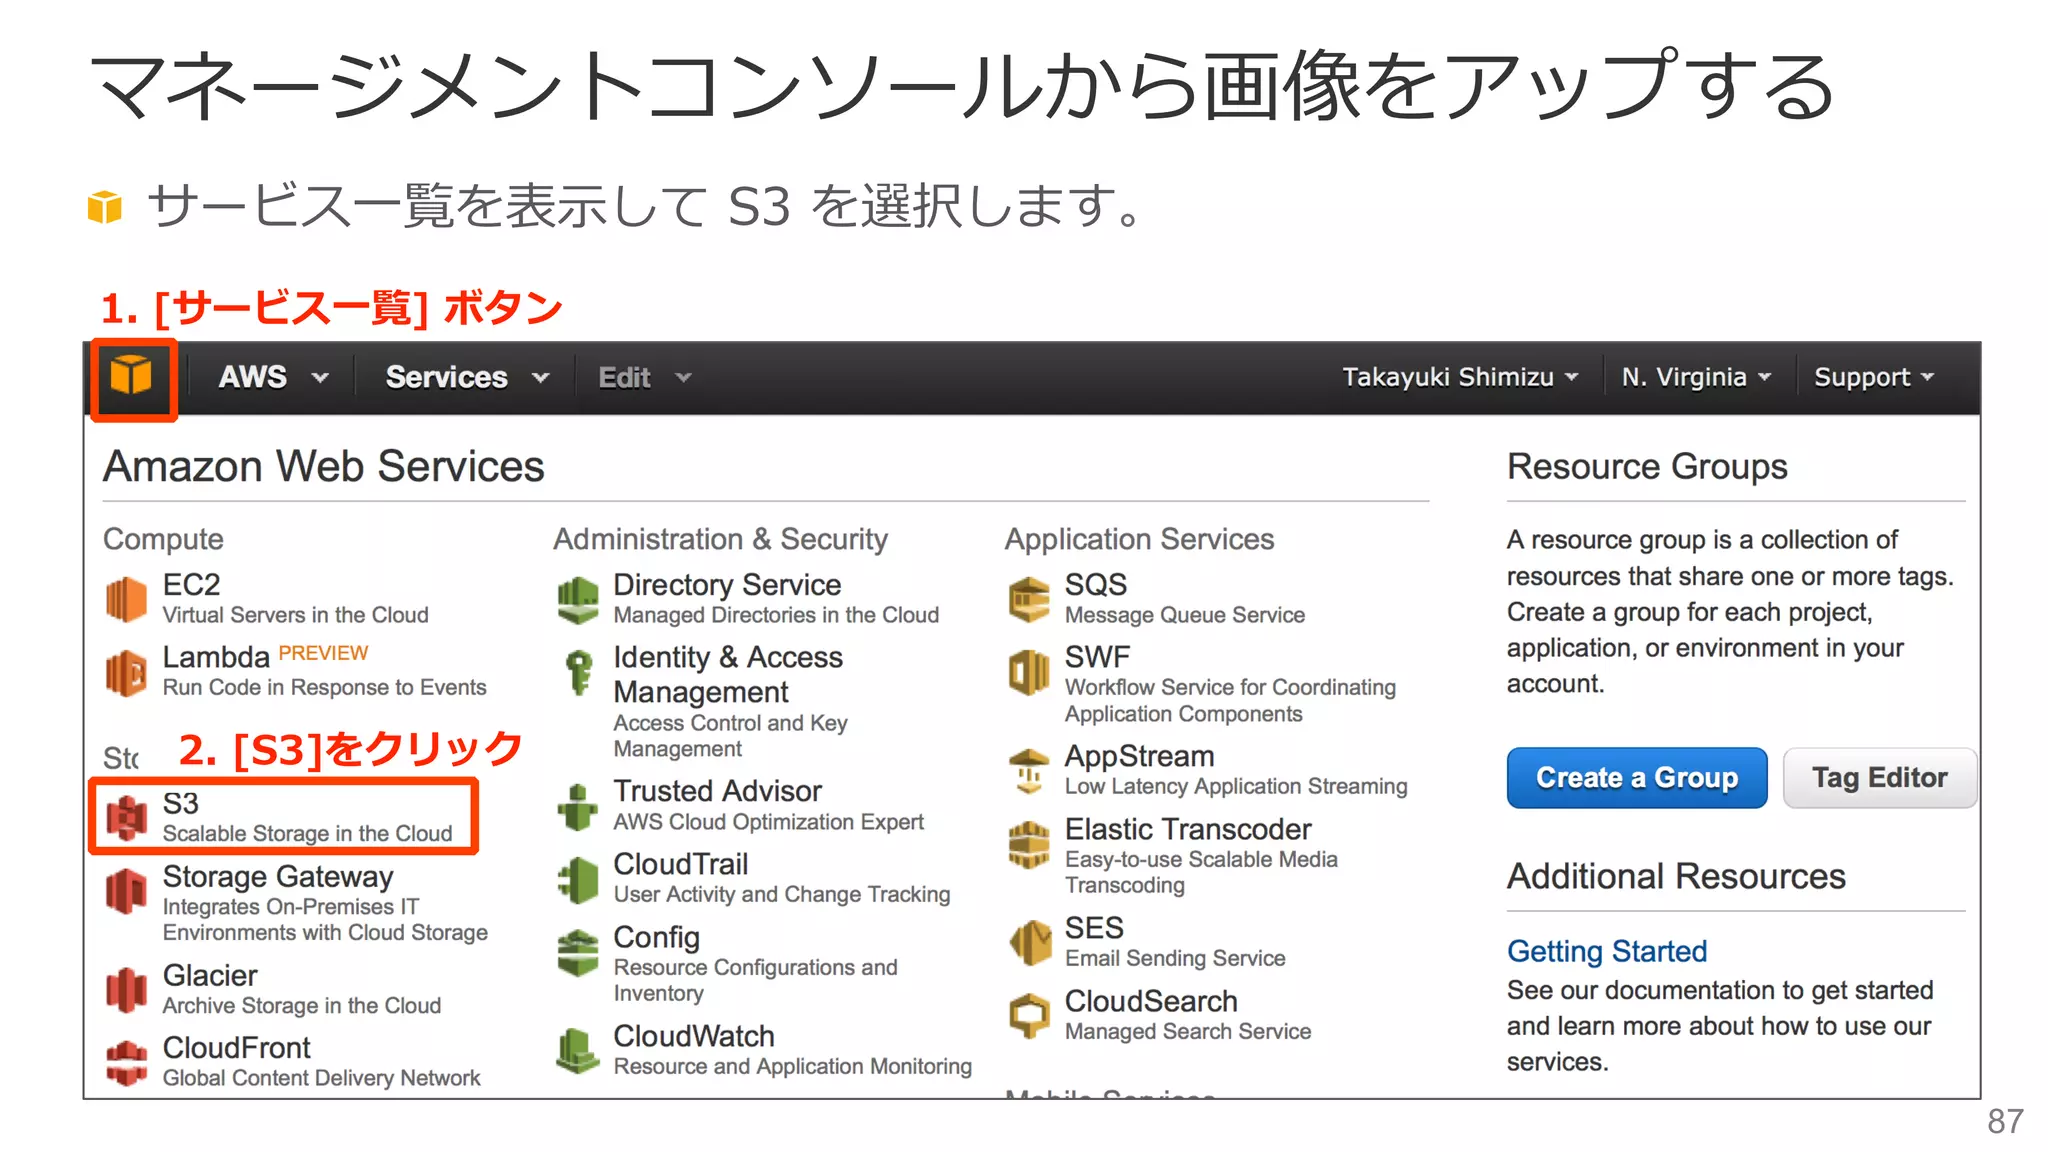Click the Identity & Access Management key icon

click(578, 671)
